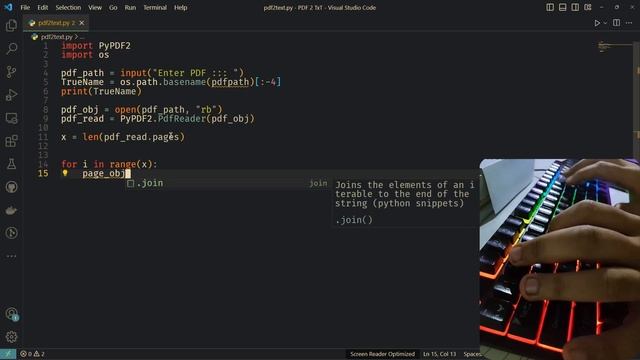Show additional views ellipsis in activity bar
640x360 pixels.
point(11,256)
